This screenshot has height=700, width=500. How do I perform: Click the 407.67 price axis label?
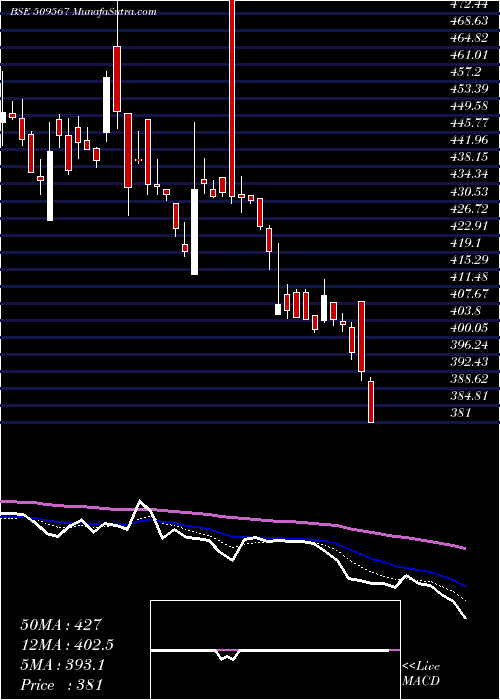coord(467,294)
